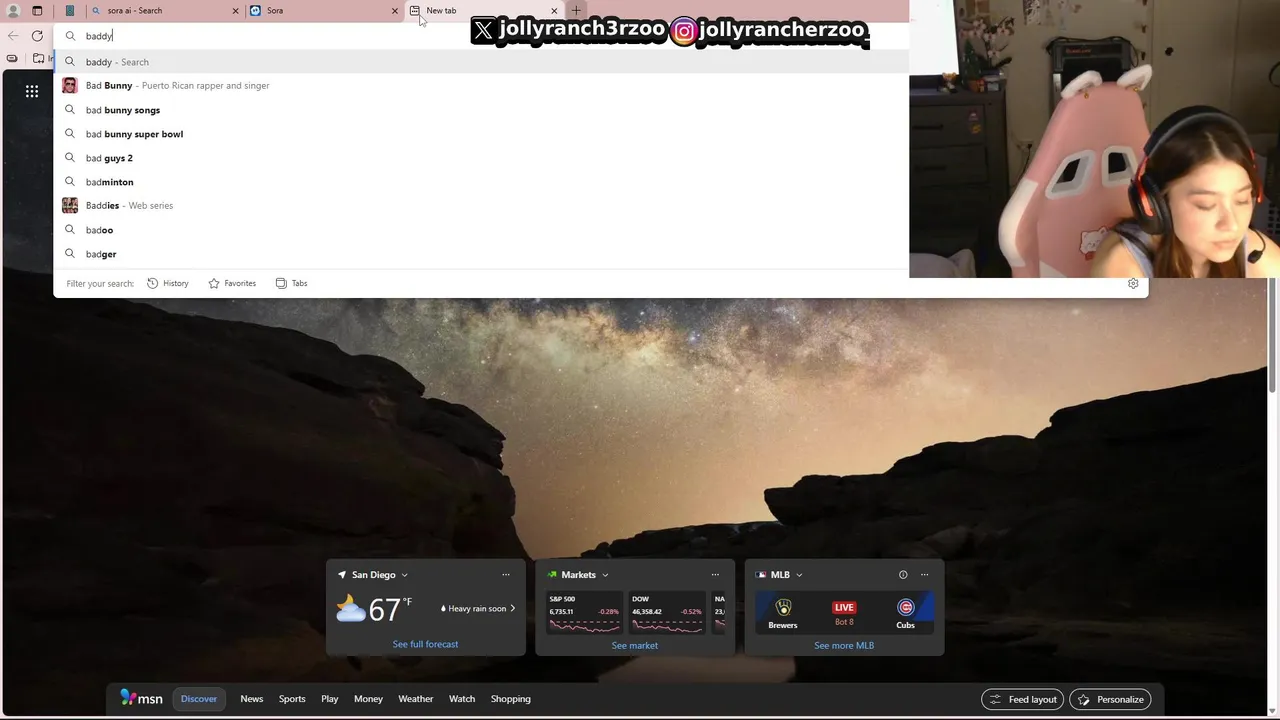Open the Markets card more options
Viewport: 1280px width, 720px height.
tap(715, 575)
